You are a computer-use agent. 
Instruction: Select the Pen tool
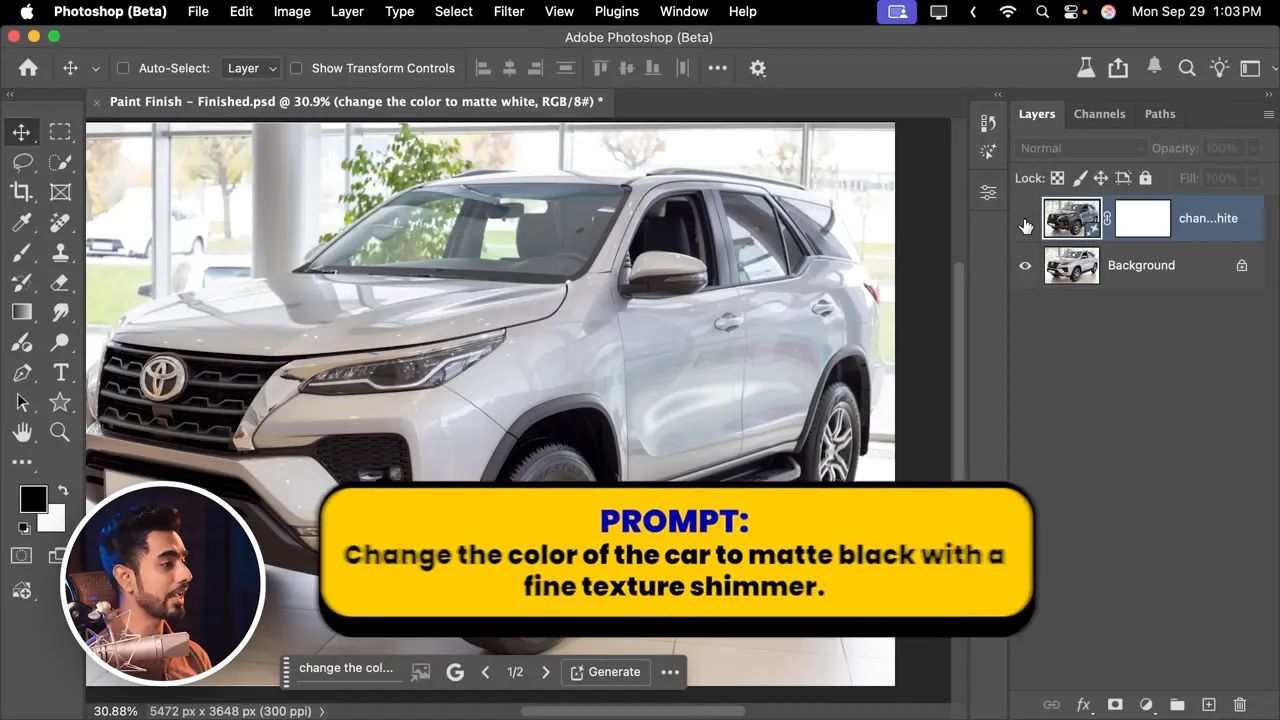pyautogui.click(x=21, y=372)
